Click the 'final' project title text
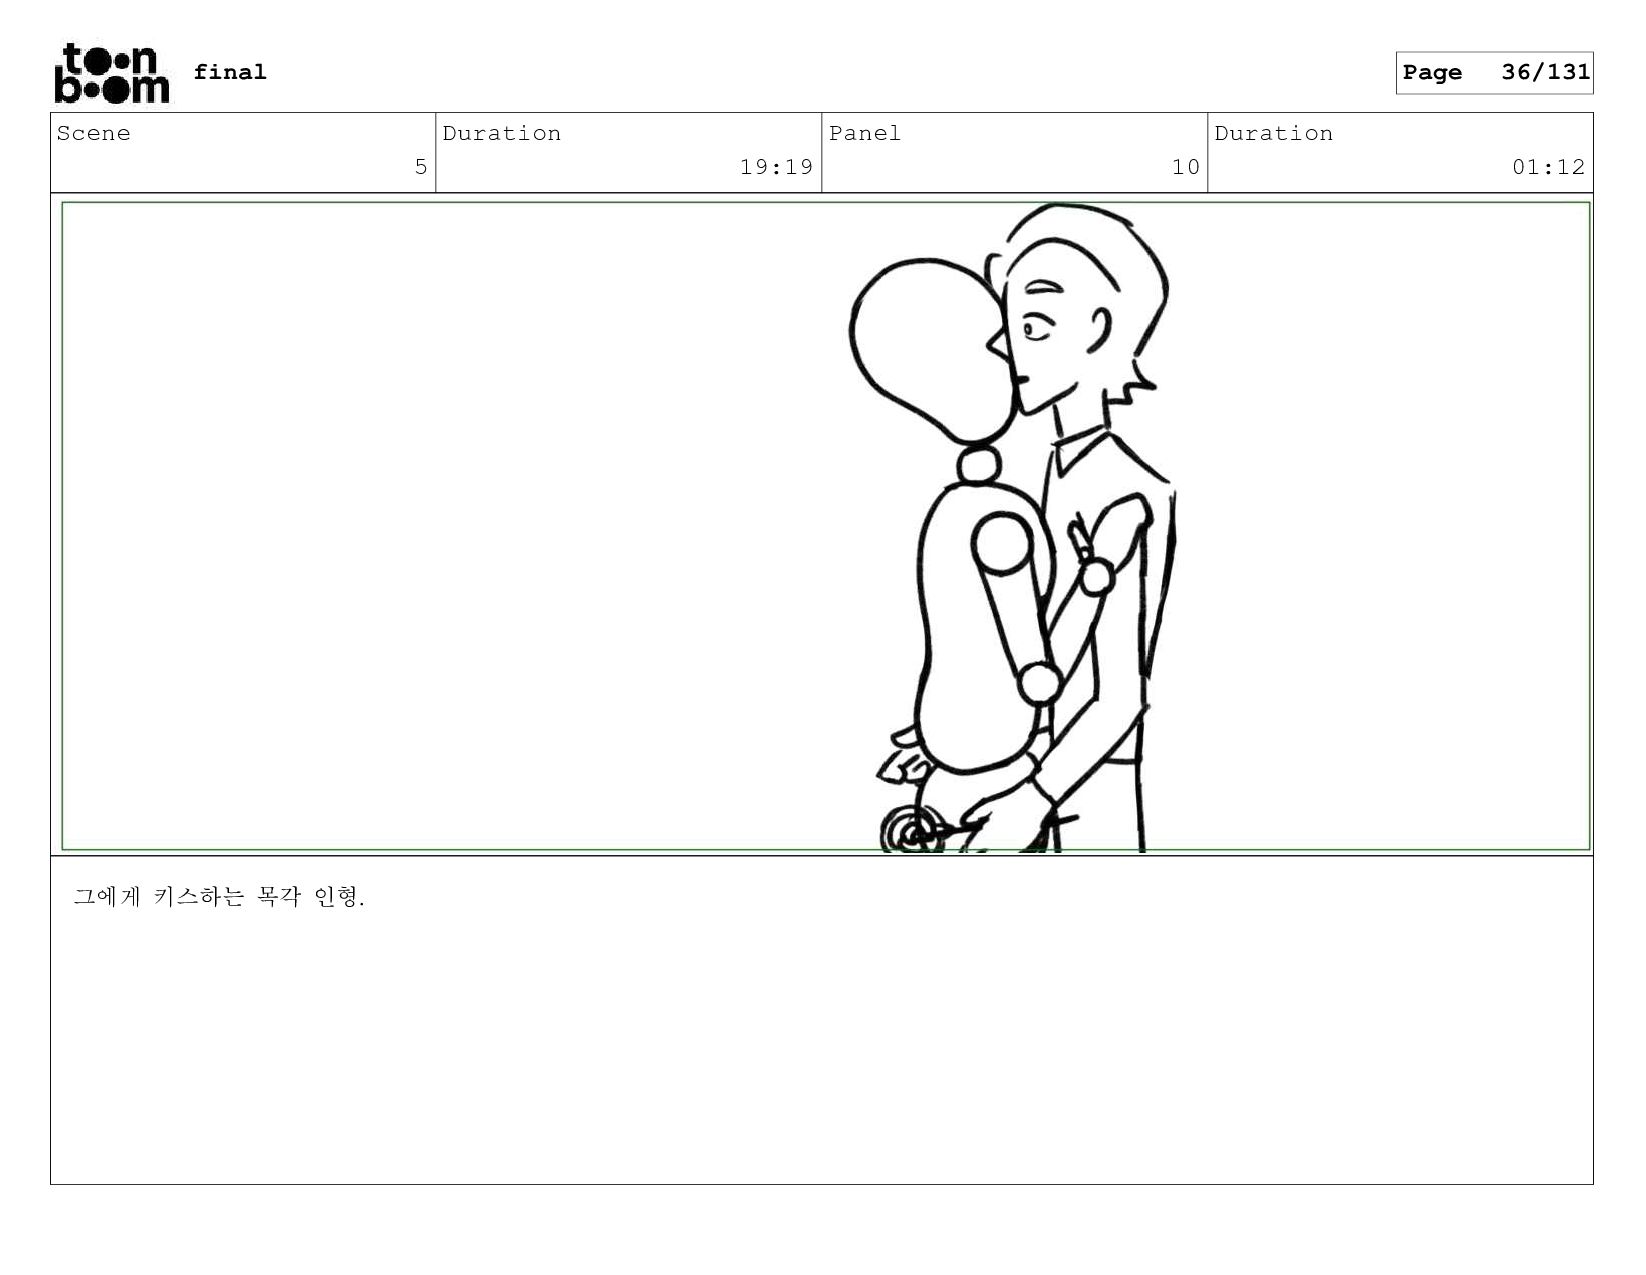Screen dimensions: 1646x1275 click(230, 72)
